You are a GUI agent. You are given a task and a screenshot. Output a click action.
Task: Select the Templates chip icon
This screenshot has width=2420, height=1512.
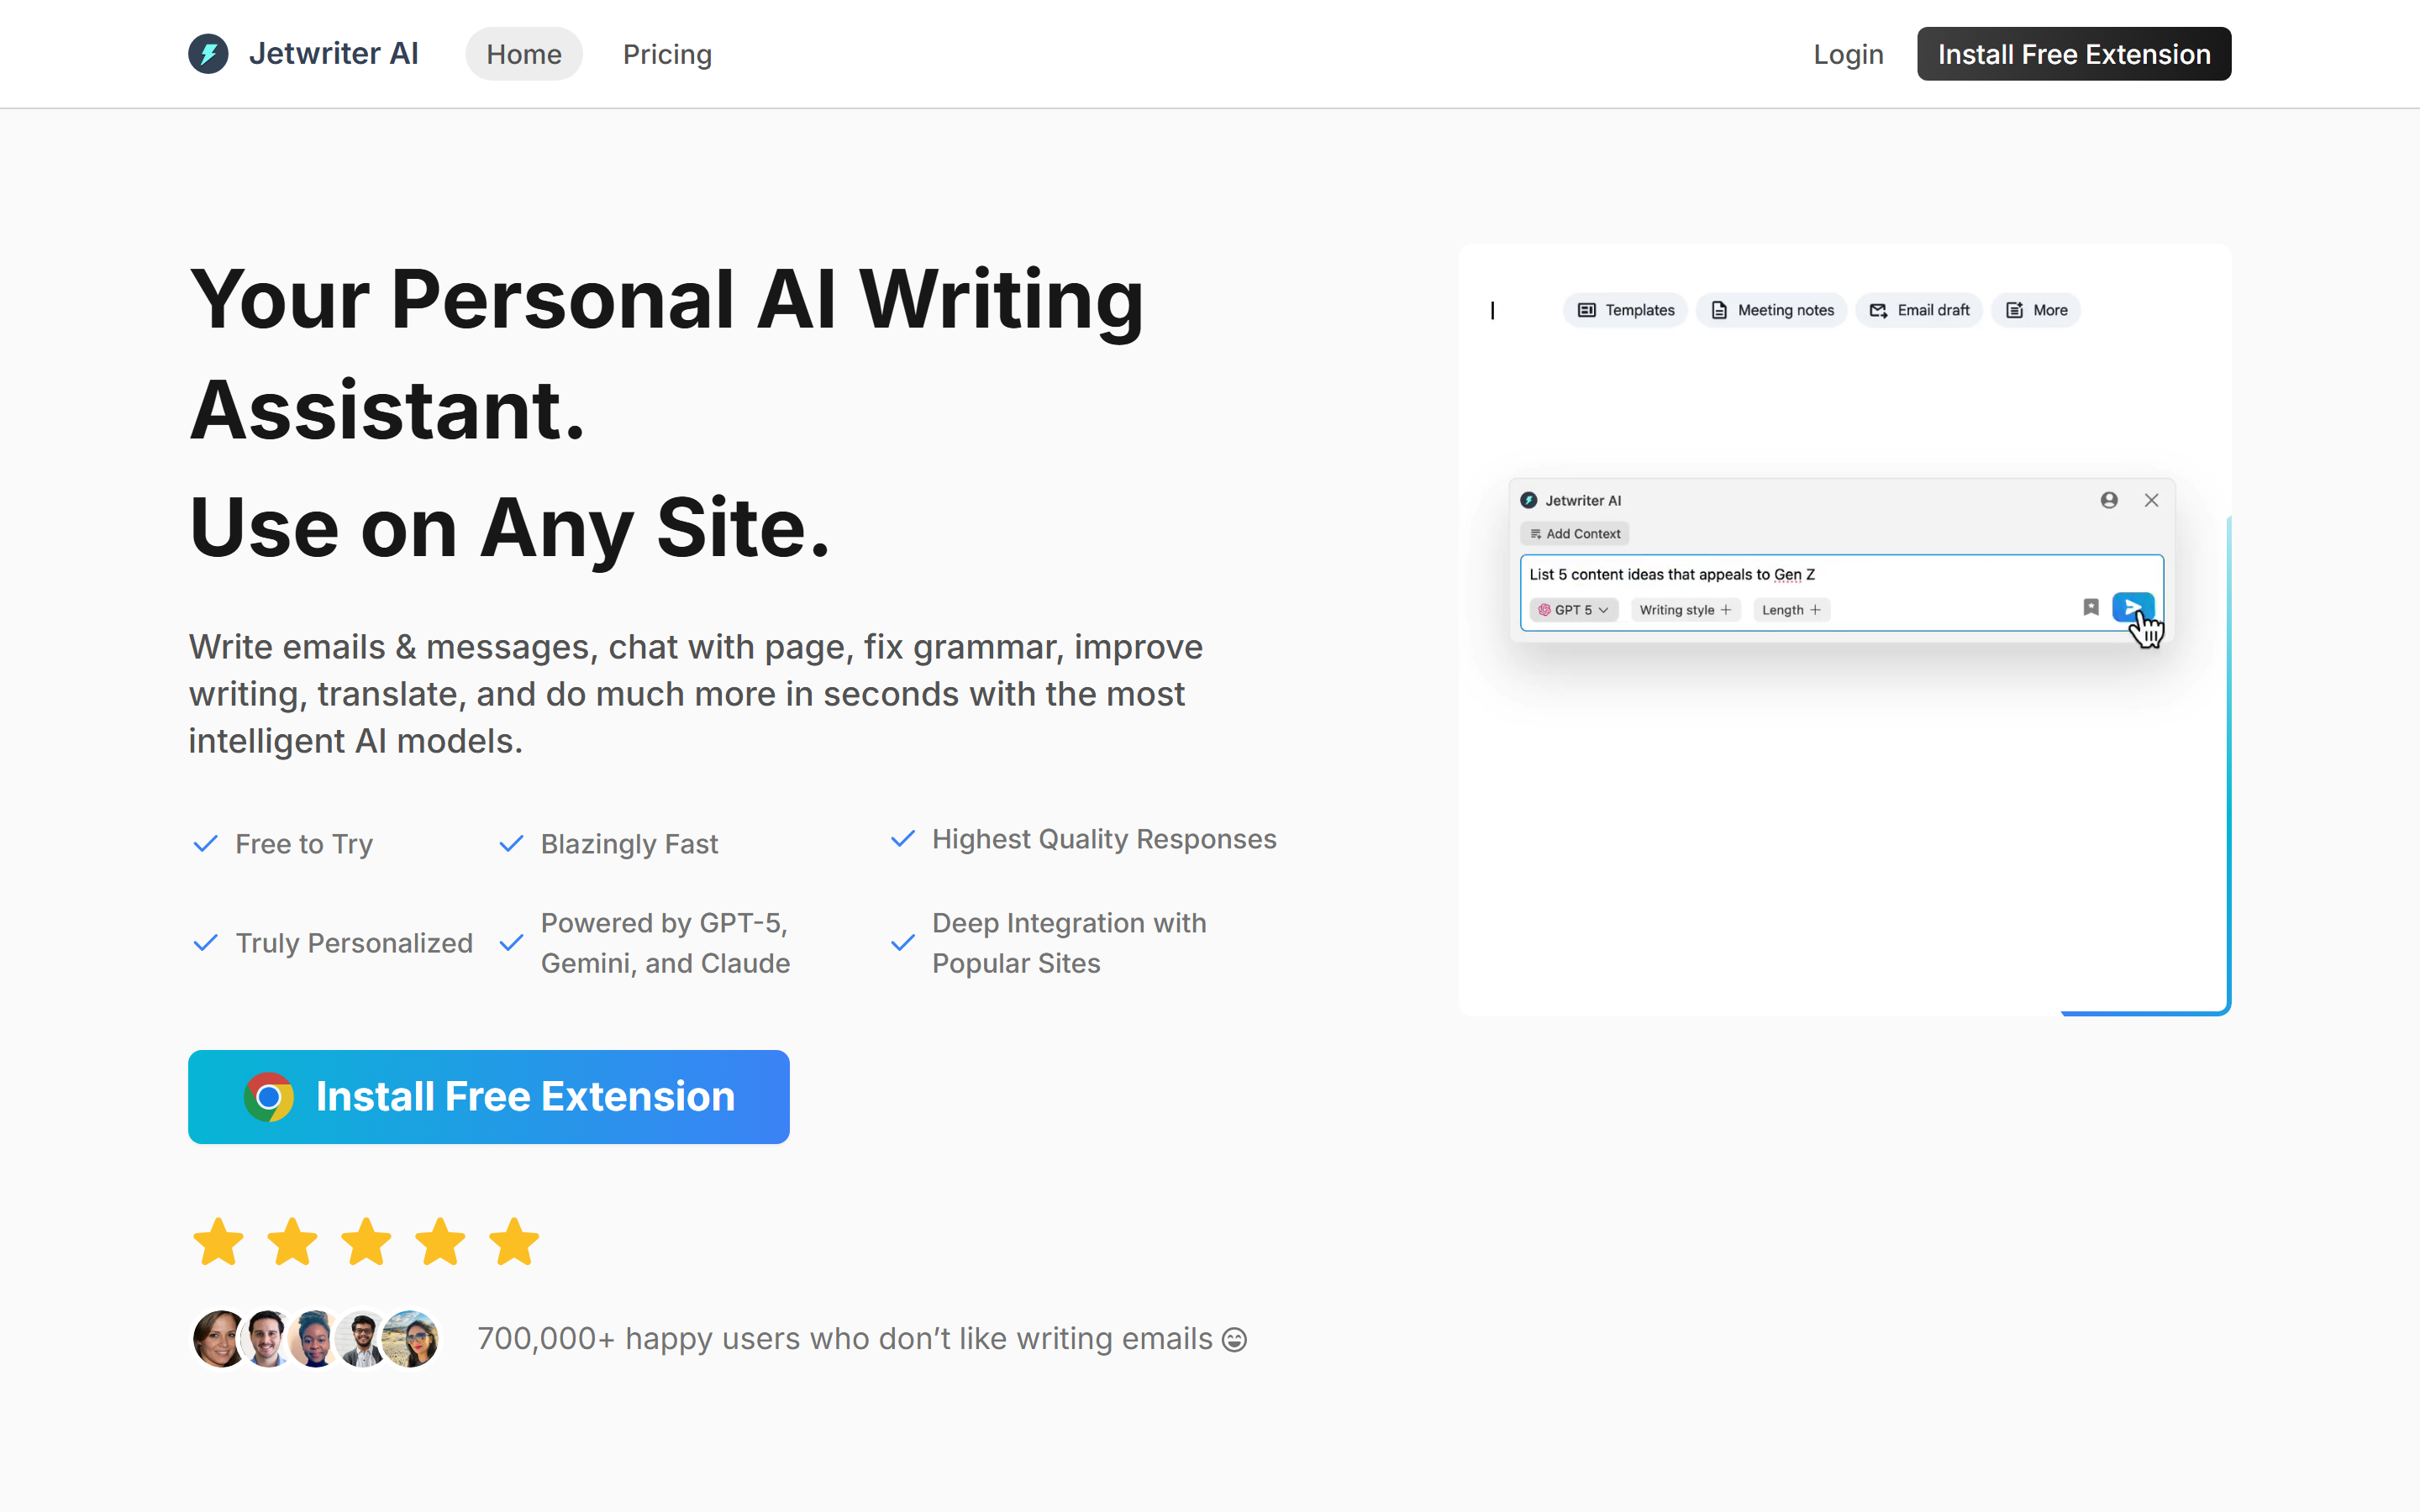(x=1587, y=310)
